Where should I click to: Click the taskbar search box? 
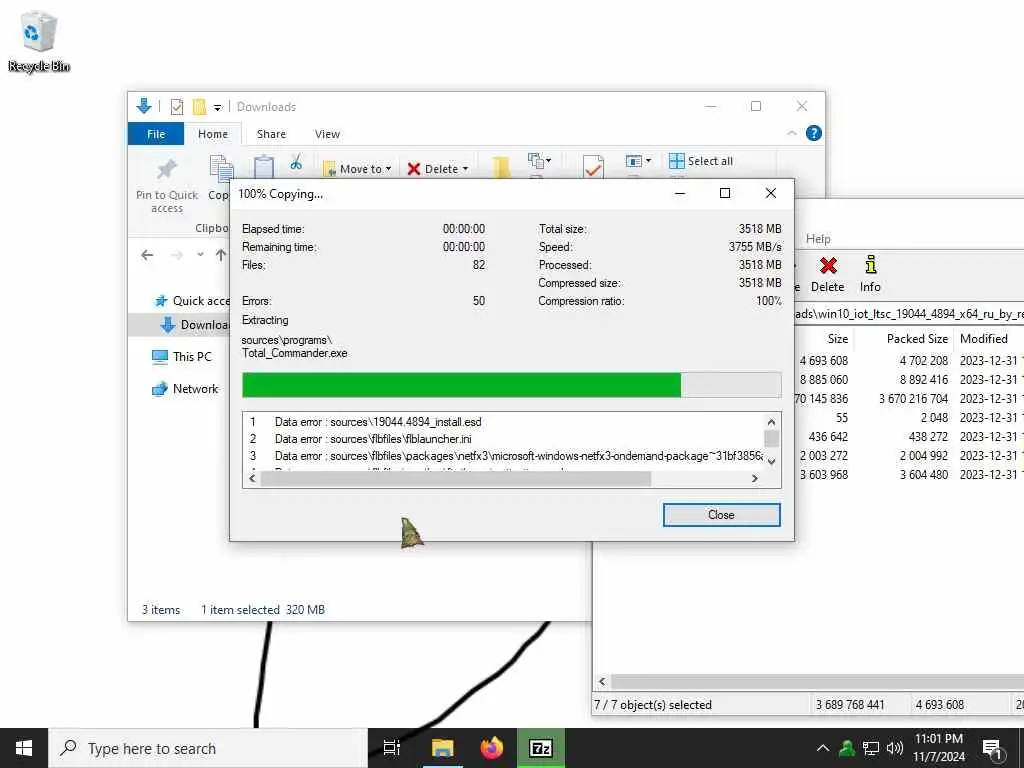point(208,748)
